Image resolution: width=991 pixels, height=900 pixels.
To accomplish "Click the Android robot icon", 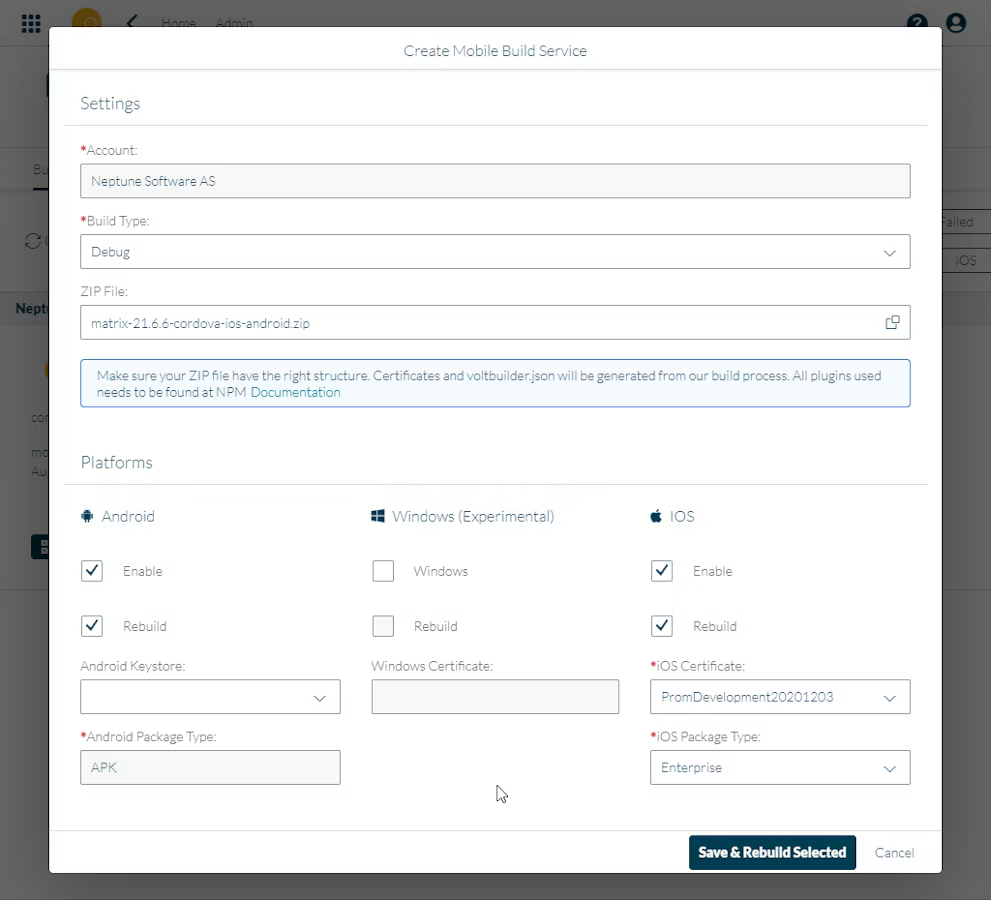I will click(x=87, y=516).
